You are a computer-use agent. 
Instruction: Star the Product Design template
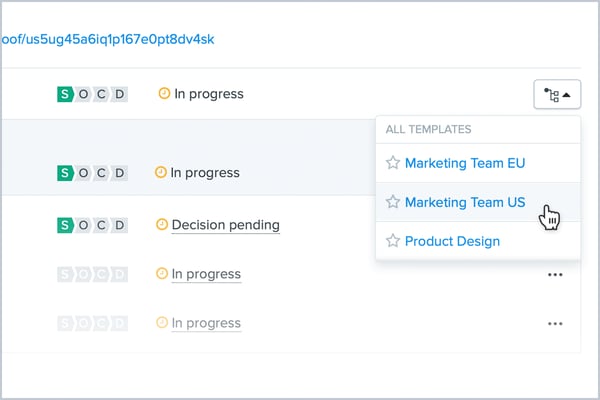(x=393, y=241)
